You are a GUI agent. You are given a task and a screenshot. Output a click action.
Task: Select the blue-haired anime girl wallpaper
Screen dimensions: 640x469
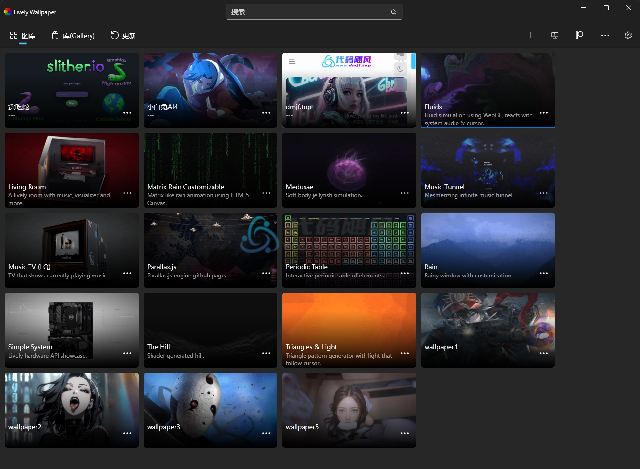pos(211,90)
